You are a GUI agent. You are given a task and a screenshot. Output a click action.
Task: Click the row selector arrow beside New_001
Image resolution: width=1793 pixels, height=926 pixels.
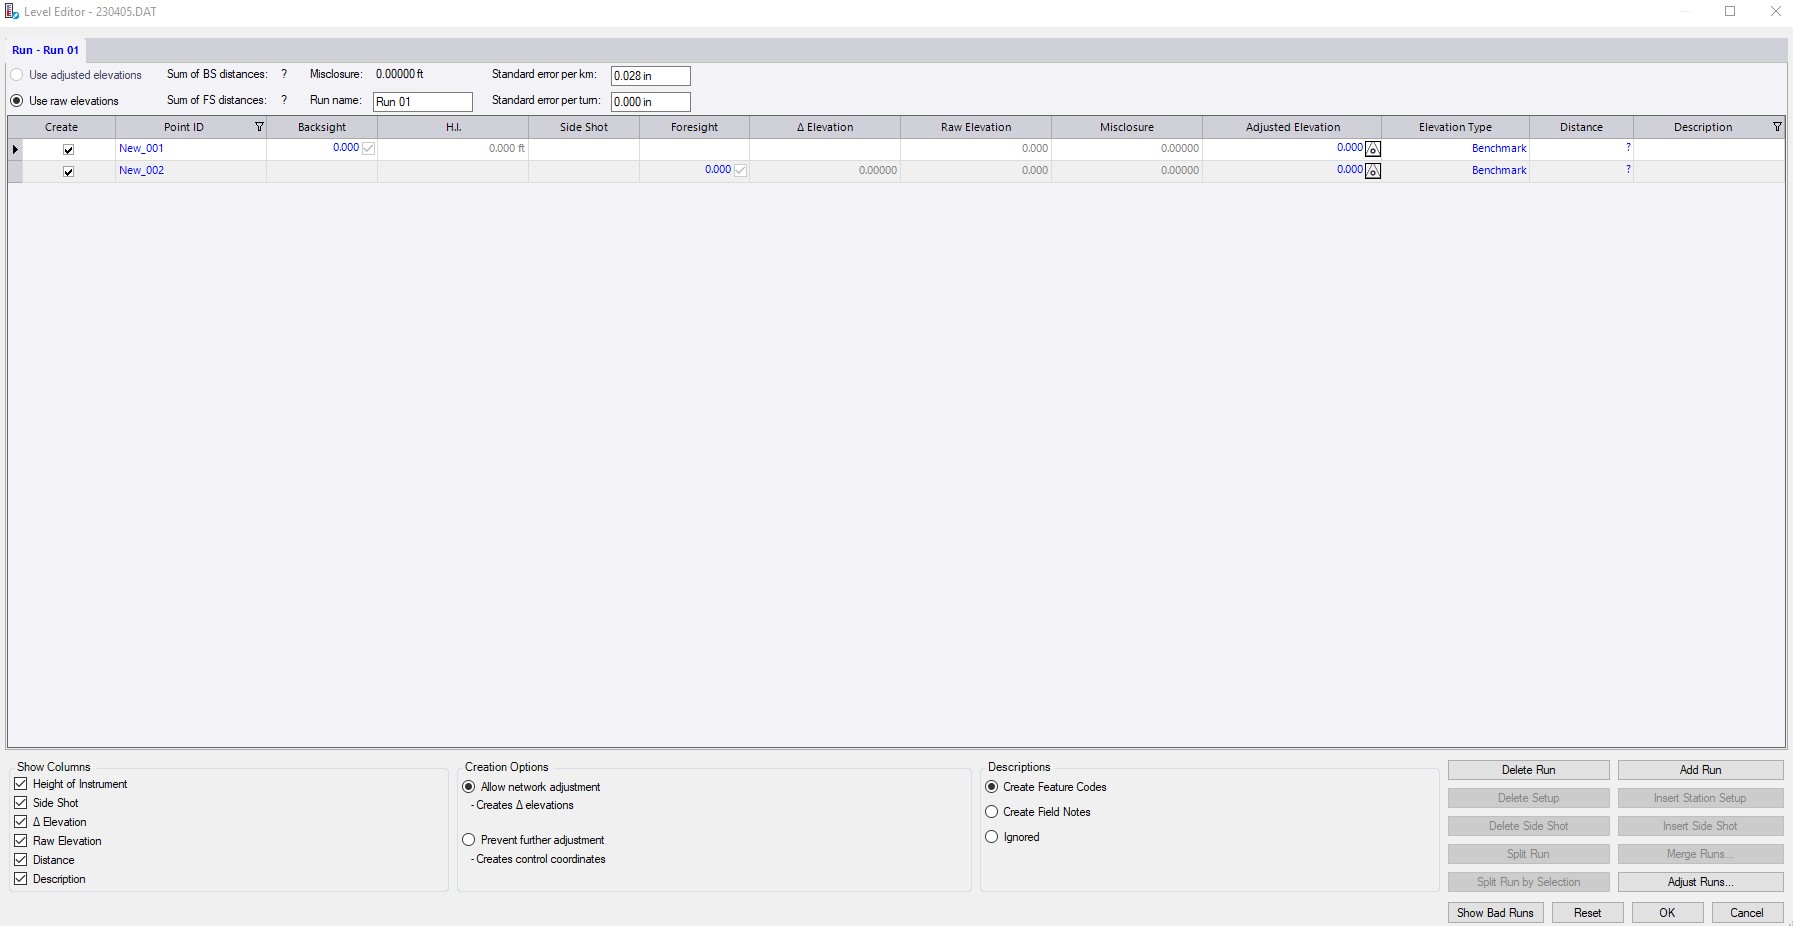point(13,148)
